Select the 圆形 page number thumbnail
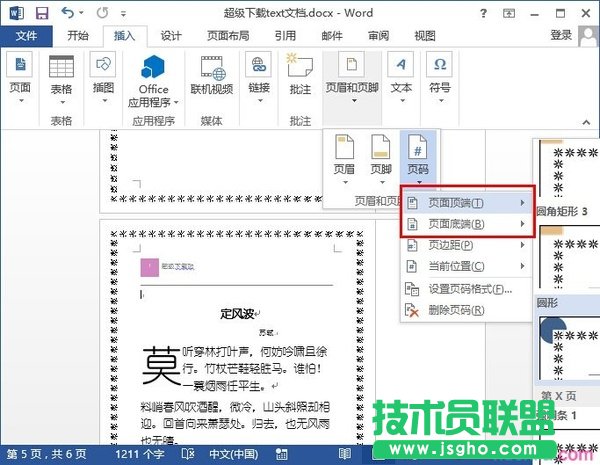This screenshot has height=465, width=600. point(569,348)
